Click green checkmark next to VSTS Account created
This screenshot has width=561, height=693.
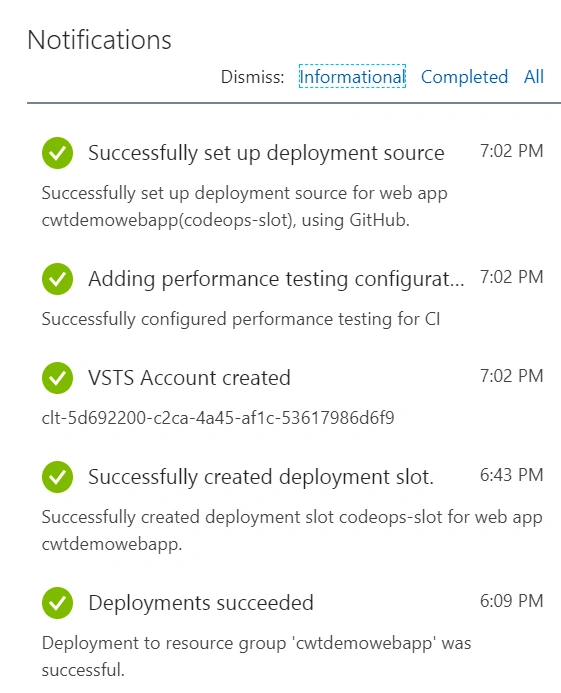pyautogui.click(x=57, y=378)
